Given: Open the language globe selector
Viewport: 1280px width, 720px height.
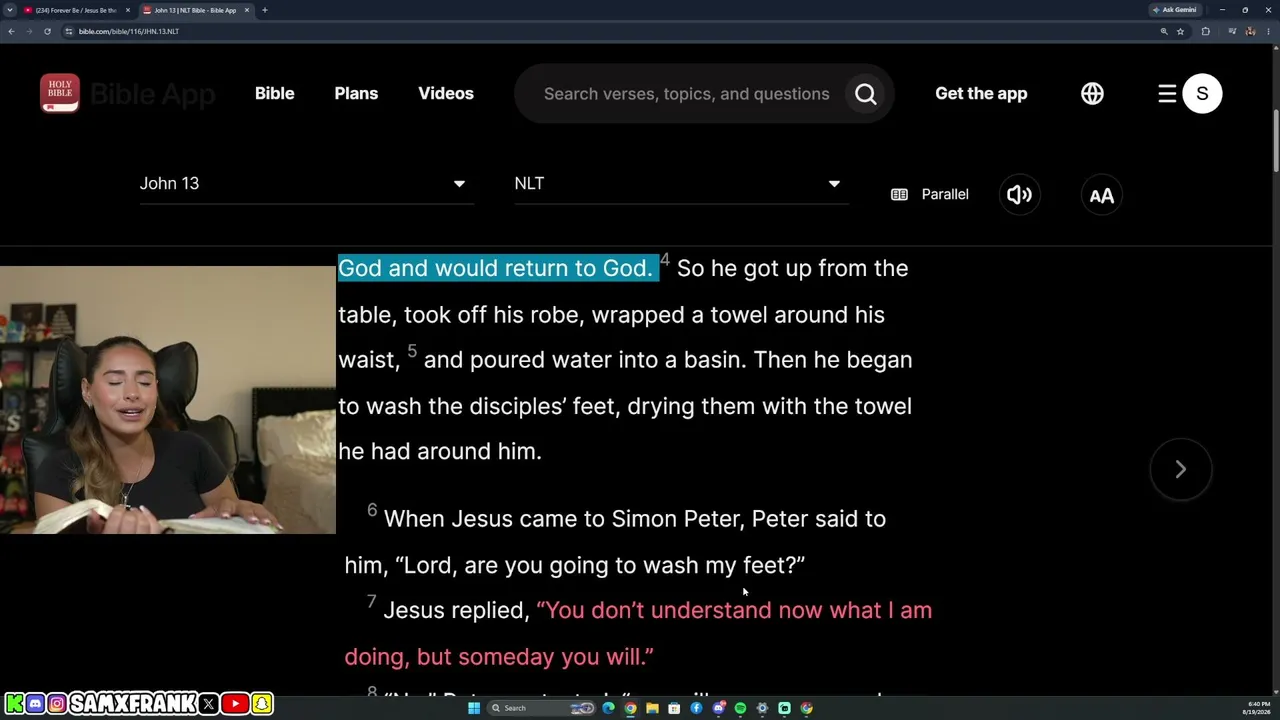Looking at the screenshot, I should click(1092, 93).
